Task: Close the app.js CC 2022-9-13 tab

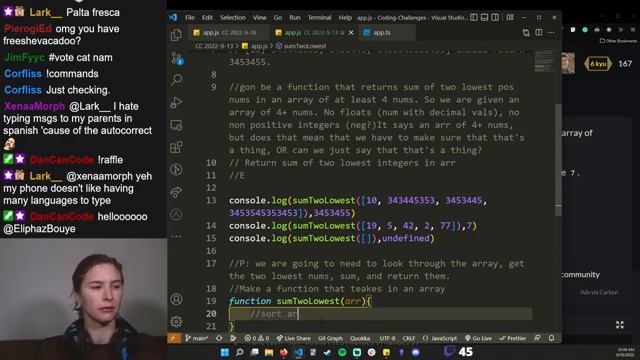Action: click(x=351, y=33)
